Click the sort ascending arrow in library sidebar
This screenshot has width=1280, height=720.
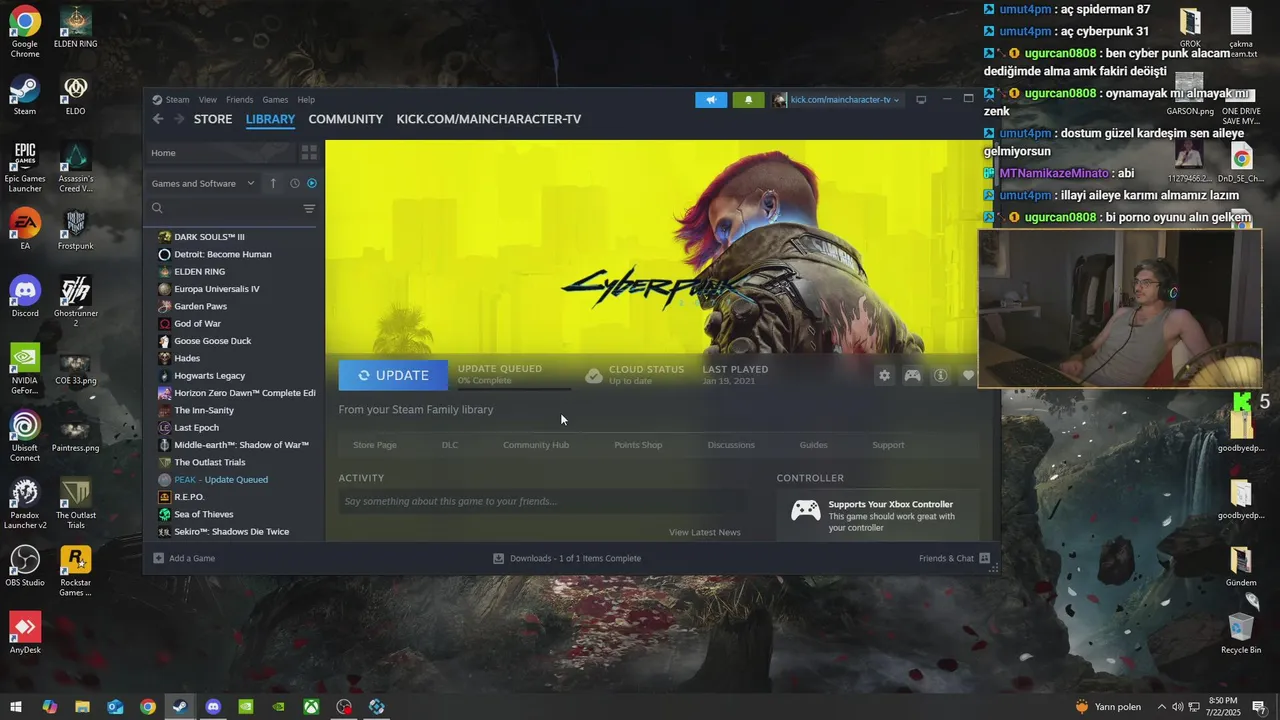273,183
